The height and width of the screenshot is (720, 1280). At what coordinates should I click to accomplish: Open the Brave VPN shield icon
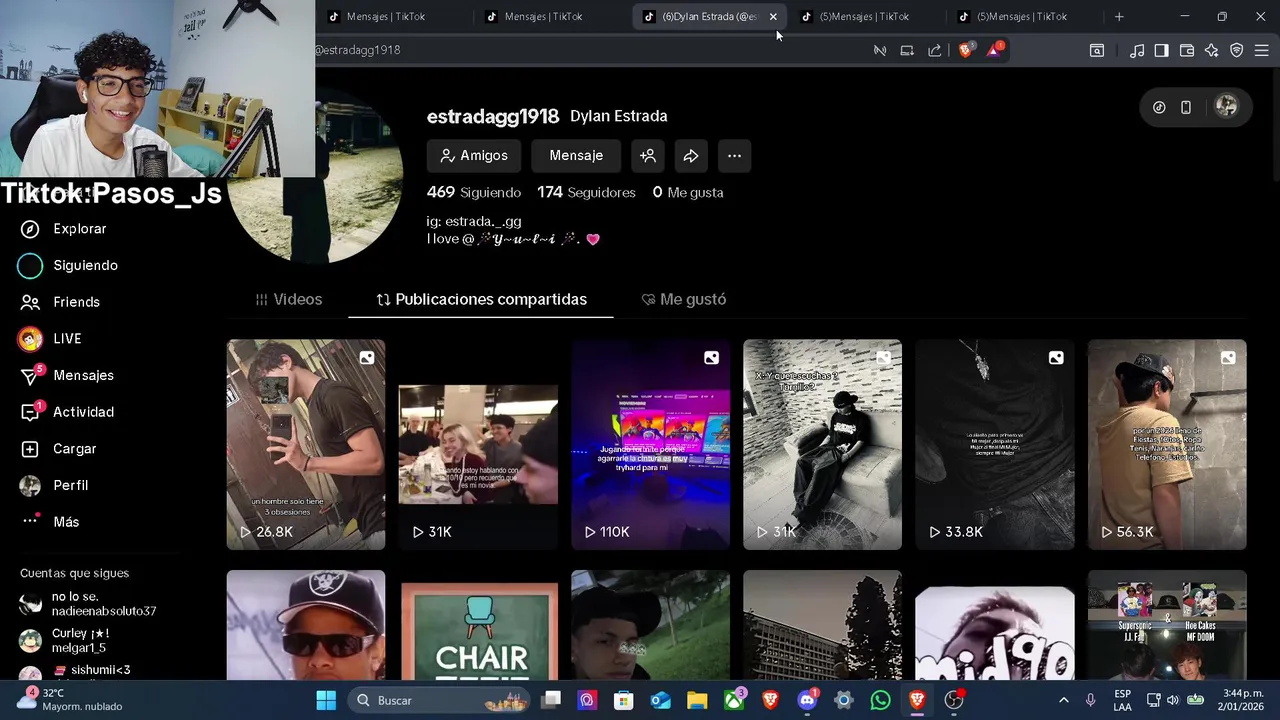[1237, 50]
